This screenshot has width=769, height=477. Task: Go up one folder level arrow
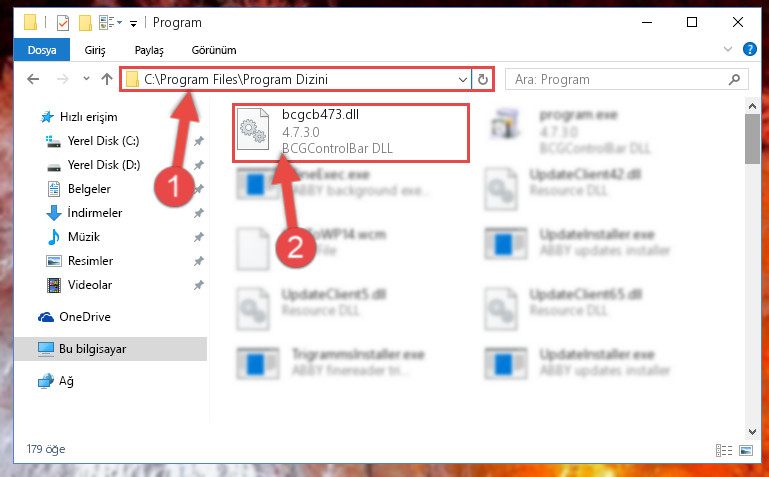(106, 79)
